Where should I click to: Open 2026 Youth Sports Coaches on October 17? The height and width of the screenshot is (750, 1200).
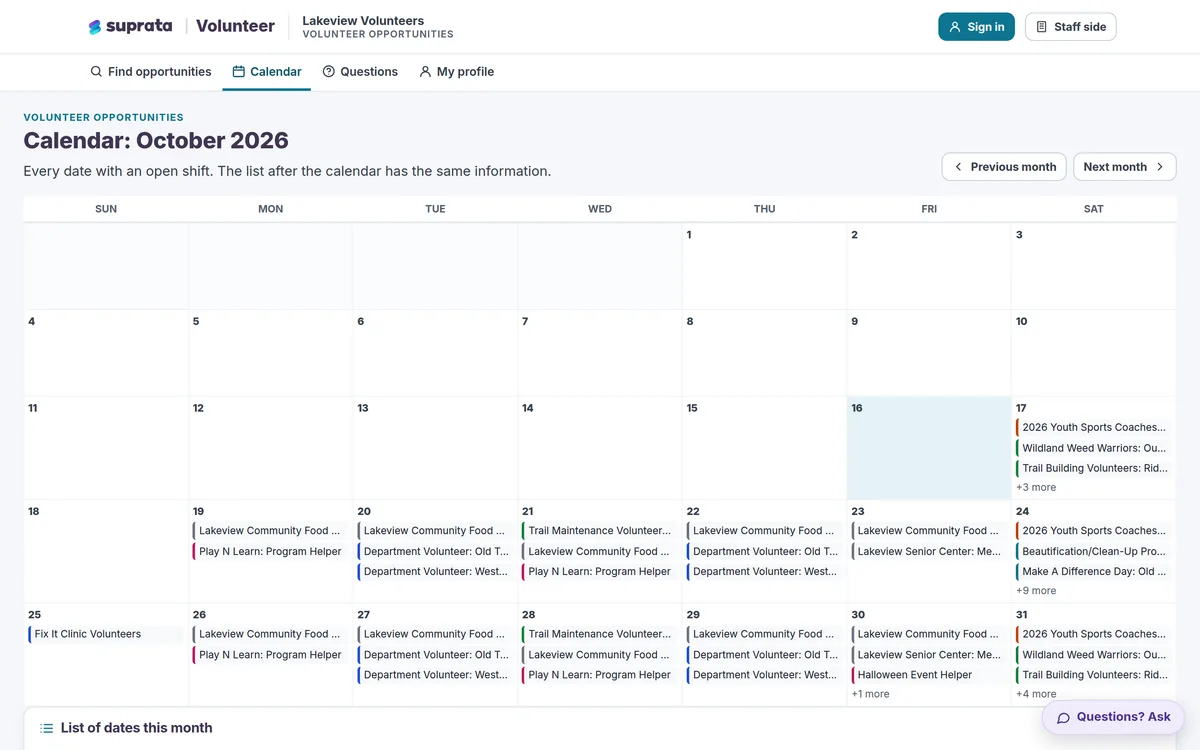click(1094, 427)
